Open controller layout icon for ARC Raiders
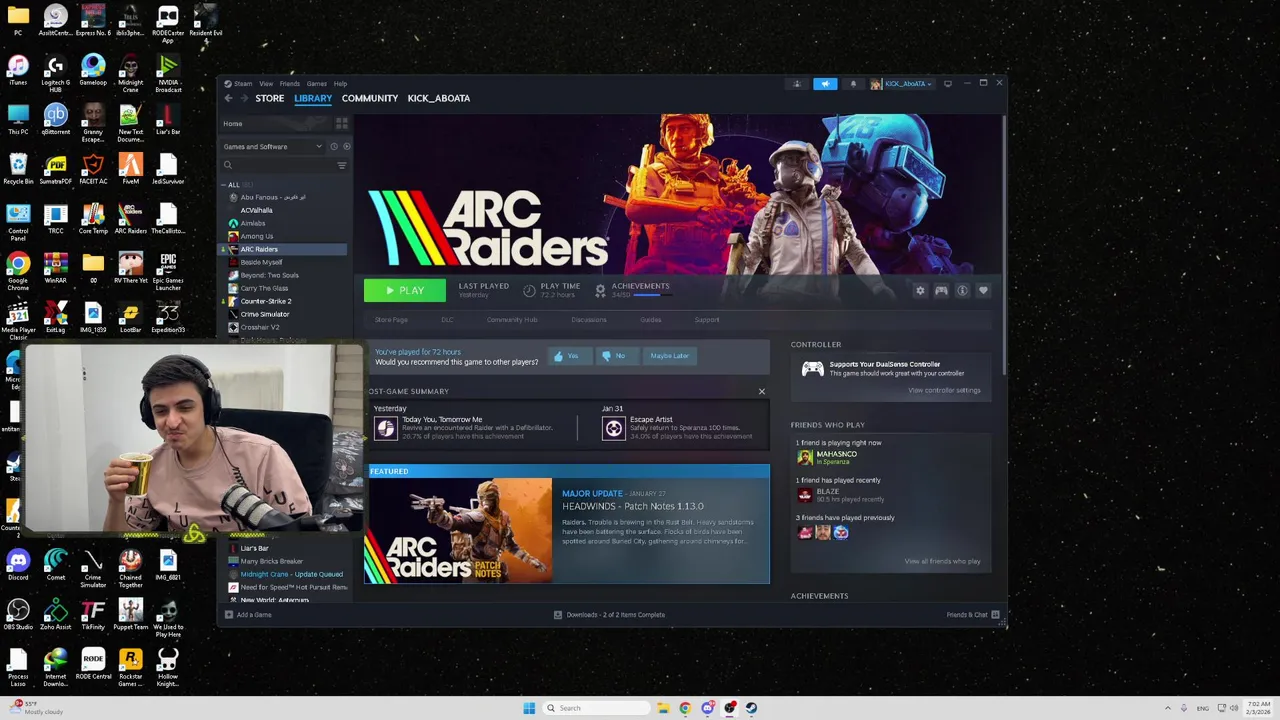 coord(941,290)
